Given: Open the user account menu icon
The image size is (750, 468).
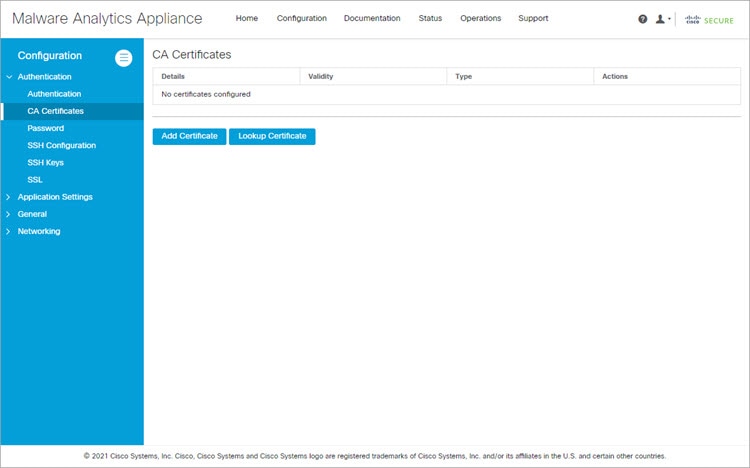Looking at the screenshot, I should pyautogui.click(x=660, y=19).
